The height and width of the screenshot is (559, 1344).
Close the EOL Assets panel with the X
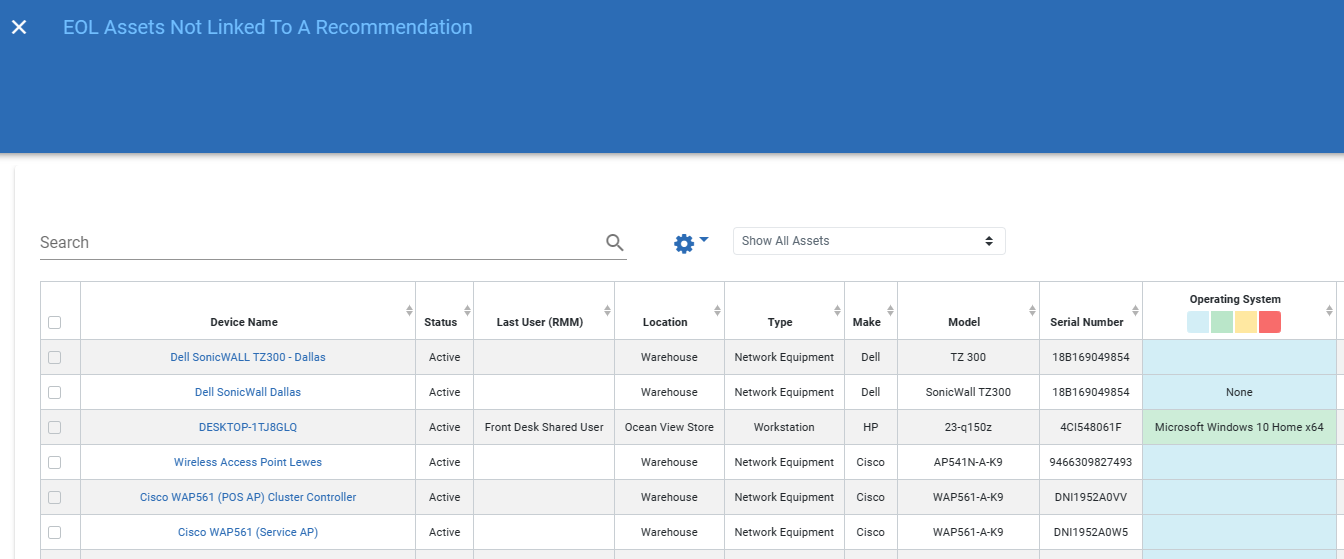tap(19, 27)
